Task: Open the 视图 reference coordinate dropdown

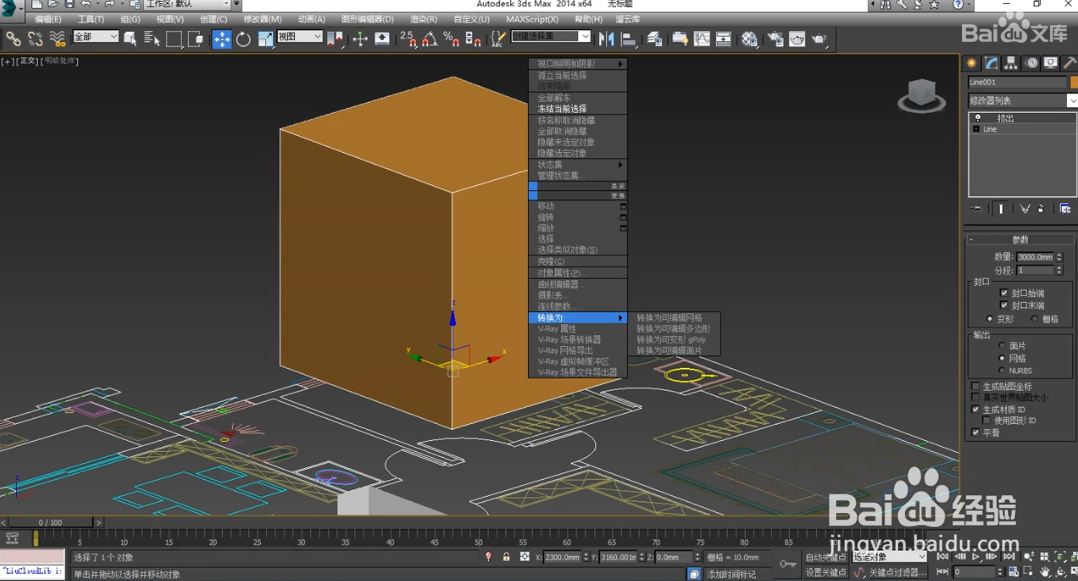Action: point(299,38)
